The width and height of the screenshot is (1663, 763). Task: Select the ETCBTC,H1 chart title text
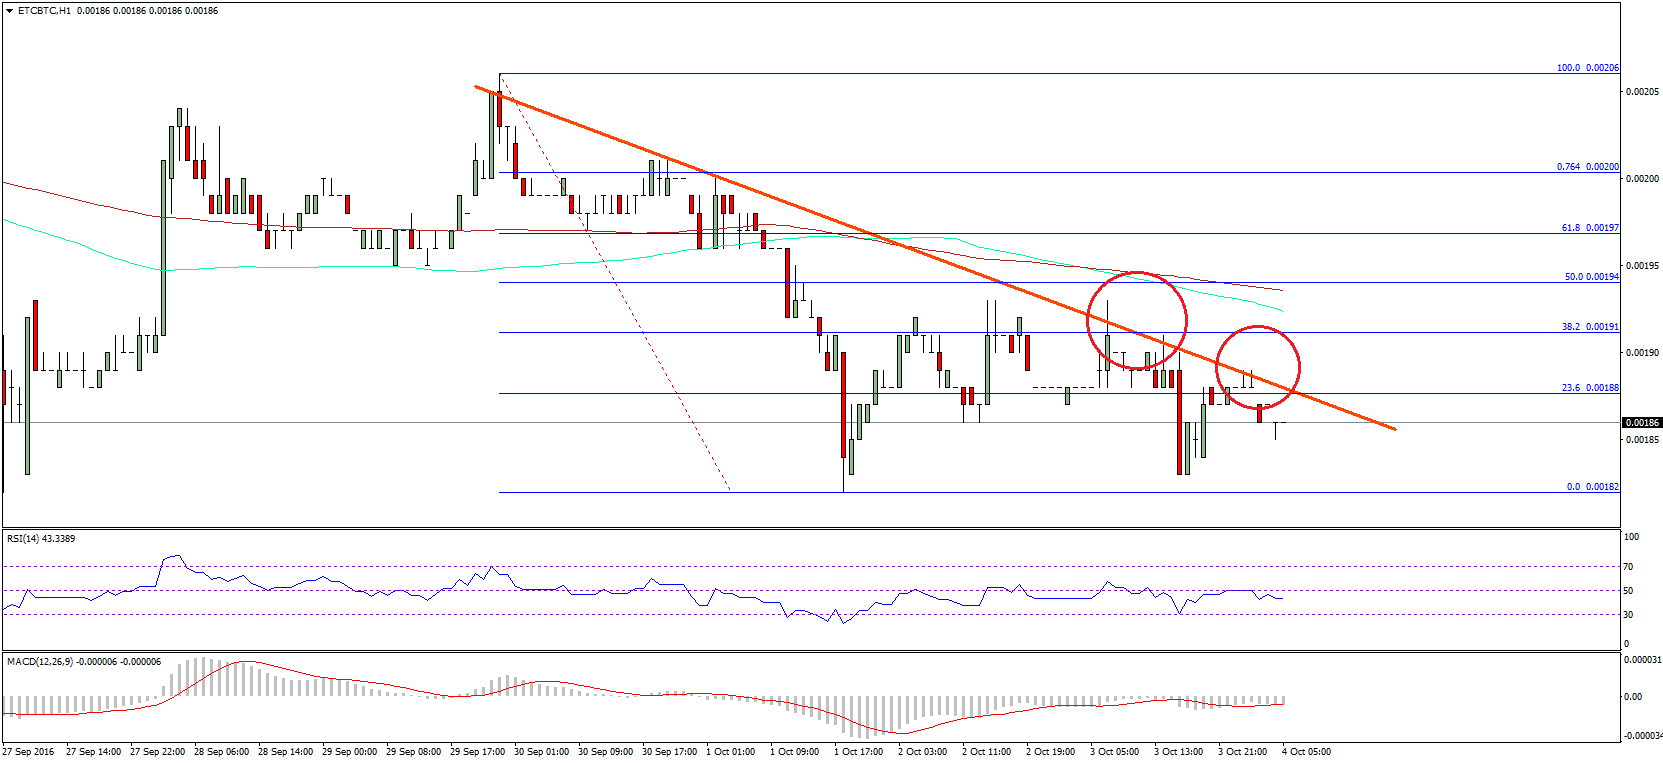point(44,11)
